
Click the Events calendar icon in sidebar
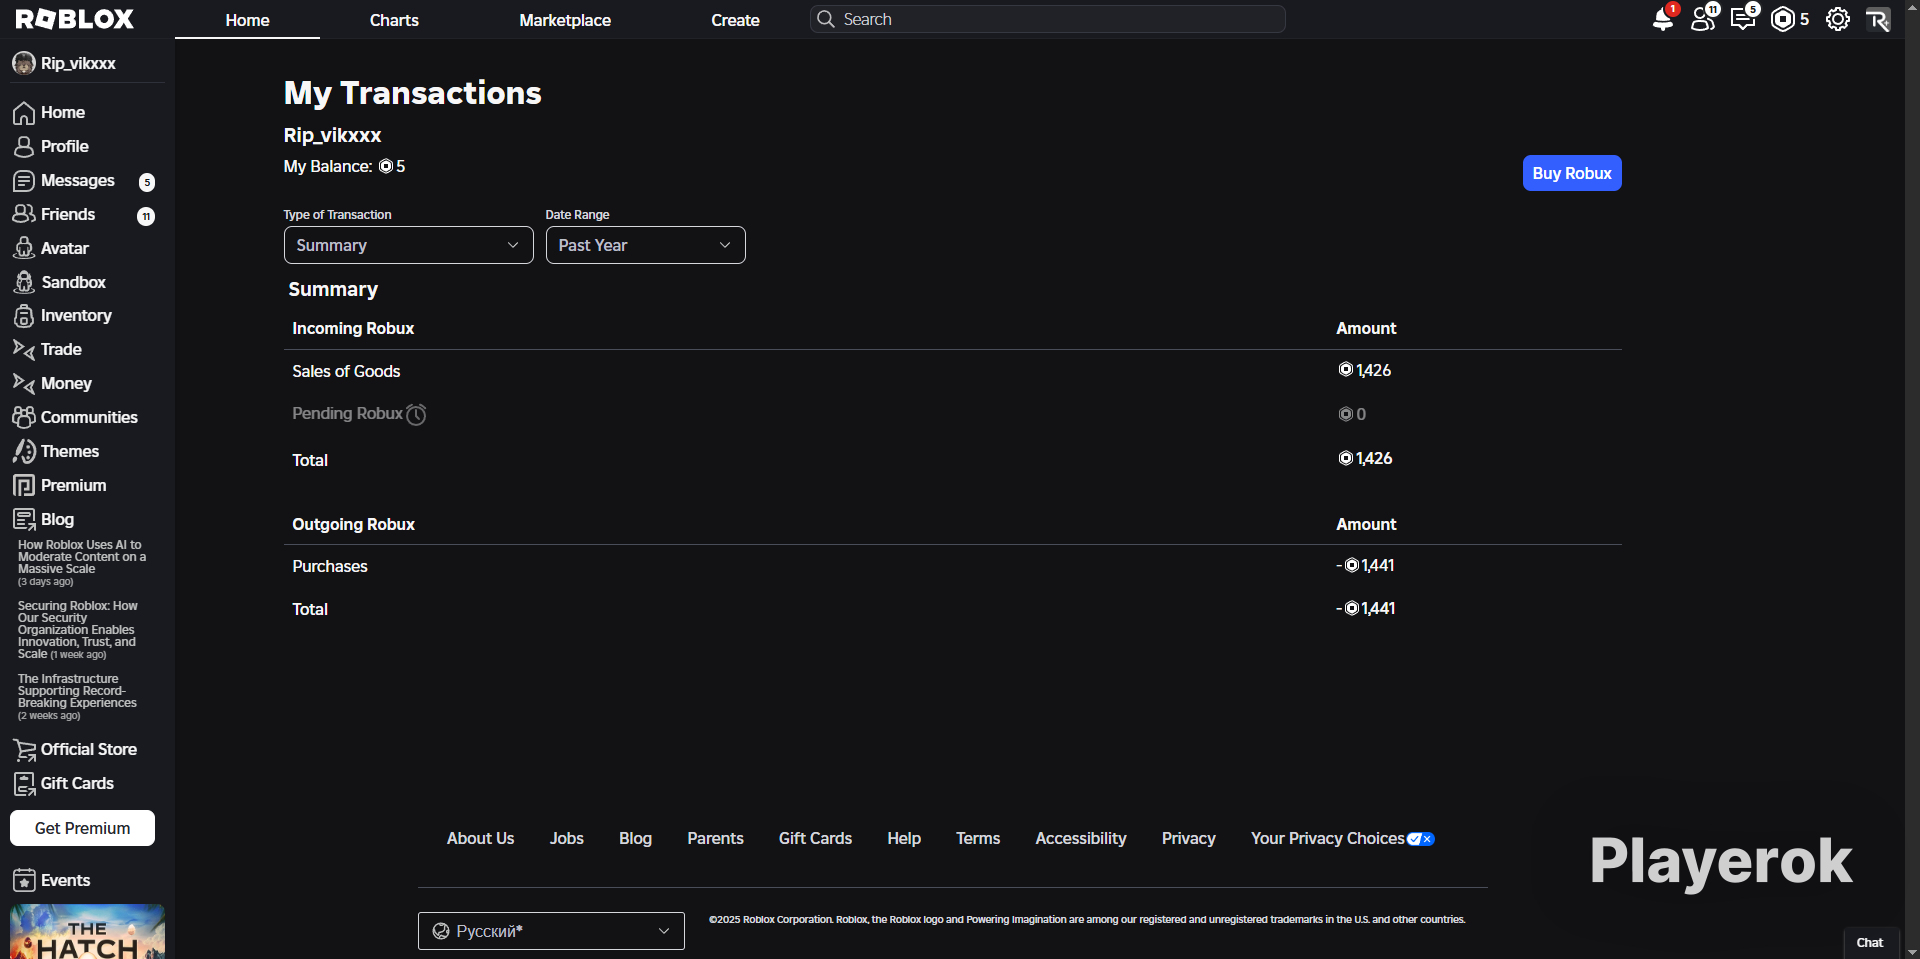(x=24, y=881)
